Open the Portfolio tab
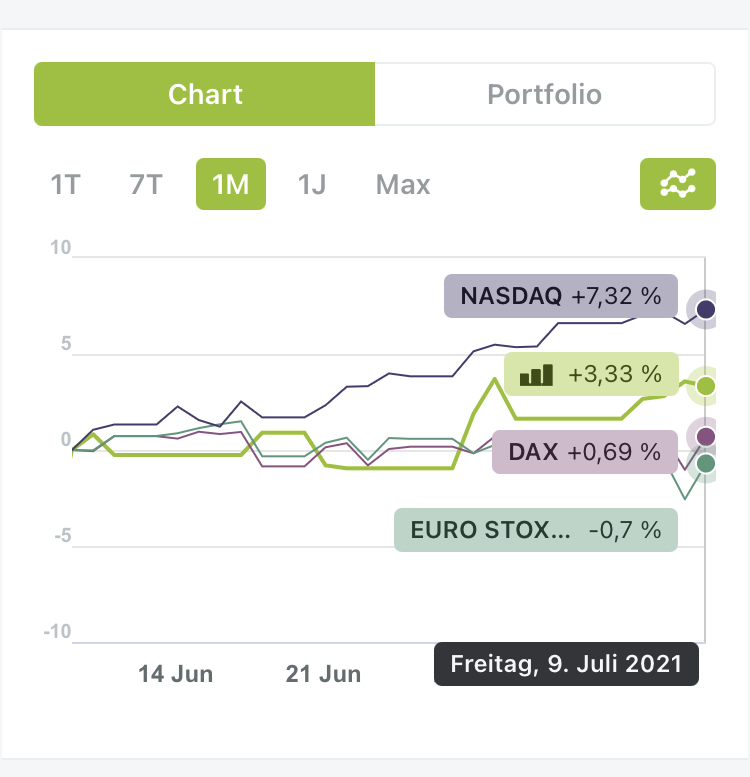The image size is (750, 777). pos(544,95)
